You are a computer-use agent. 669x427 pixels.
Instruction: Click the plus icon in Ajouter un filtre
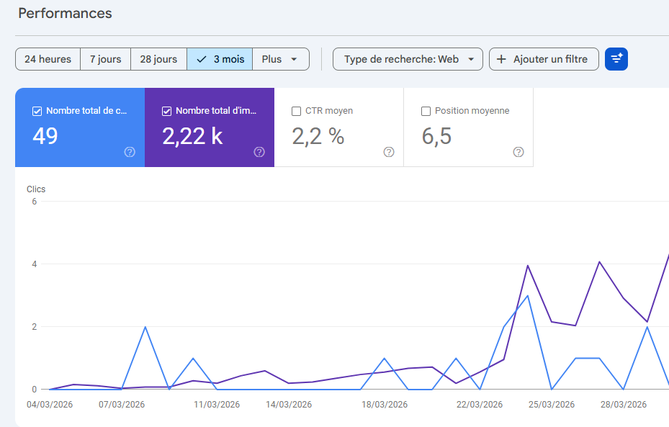[x=502, y=59]
